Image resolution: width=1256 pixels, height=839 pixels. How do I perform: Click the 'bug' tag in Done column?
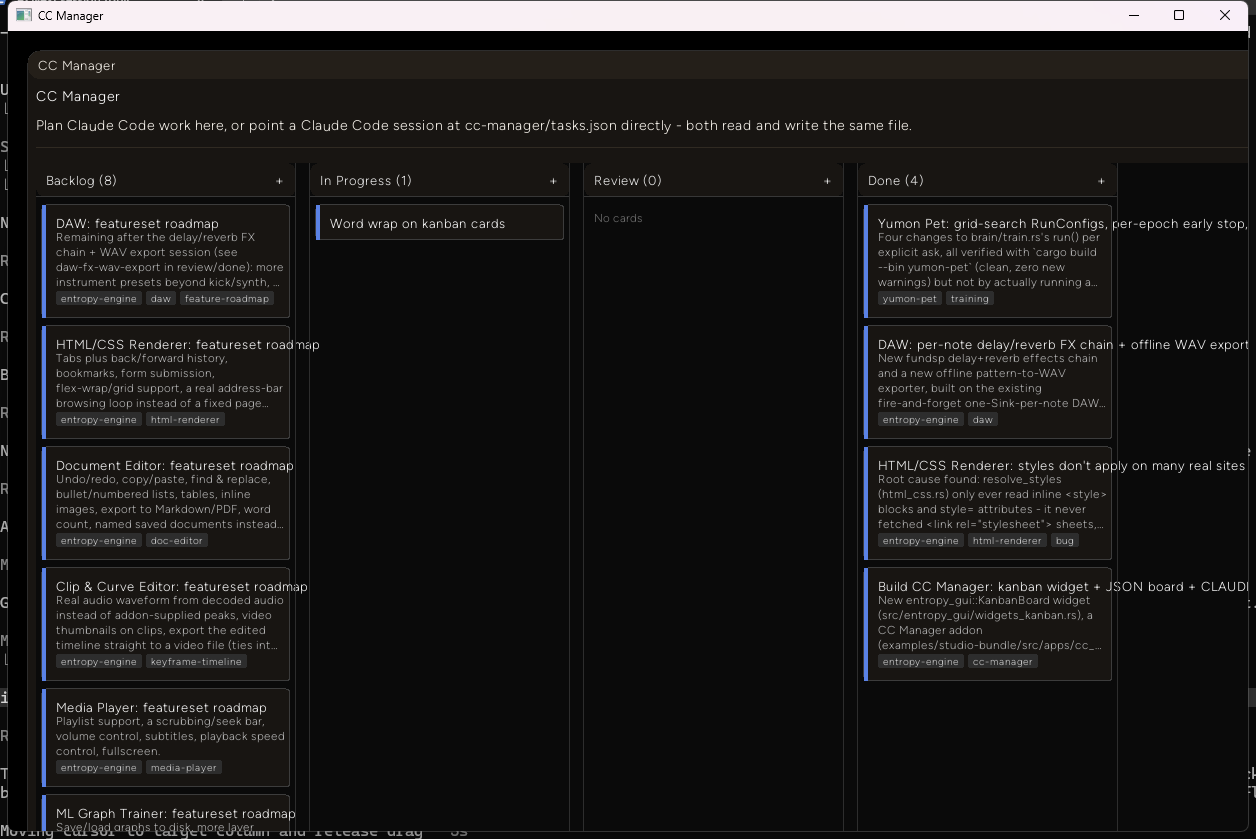(x=1065, y=541)
